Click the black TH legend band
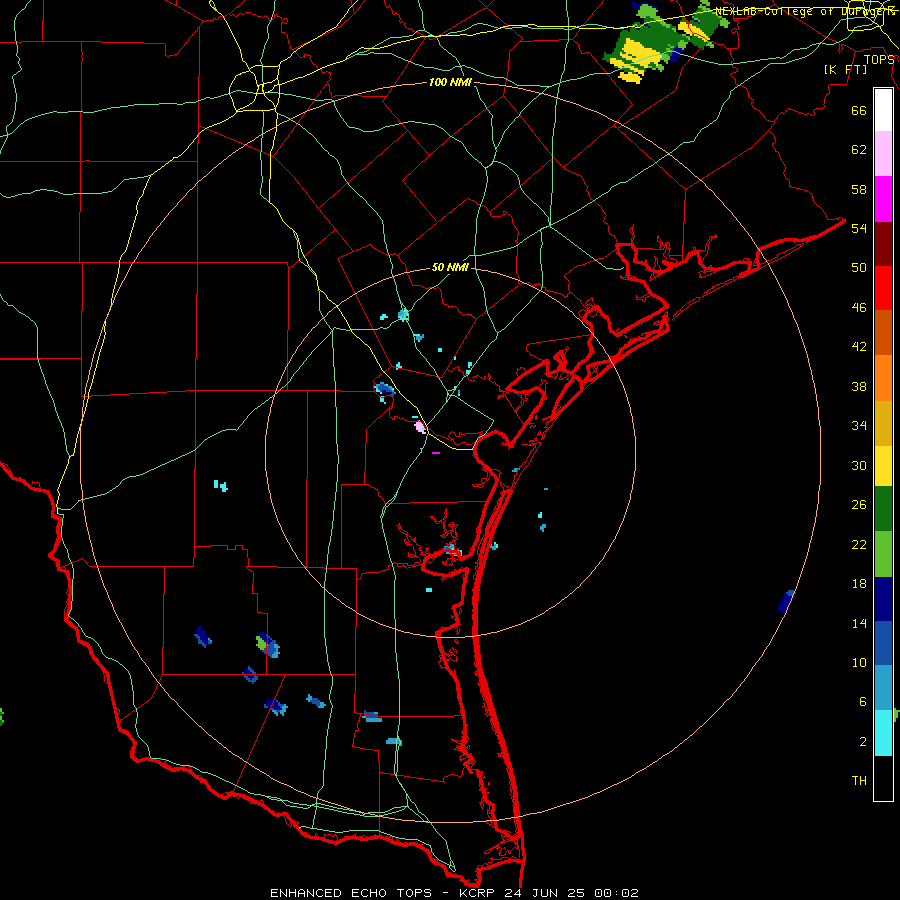 click(883, 778)
